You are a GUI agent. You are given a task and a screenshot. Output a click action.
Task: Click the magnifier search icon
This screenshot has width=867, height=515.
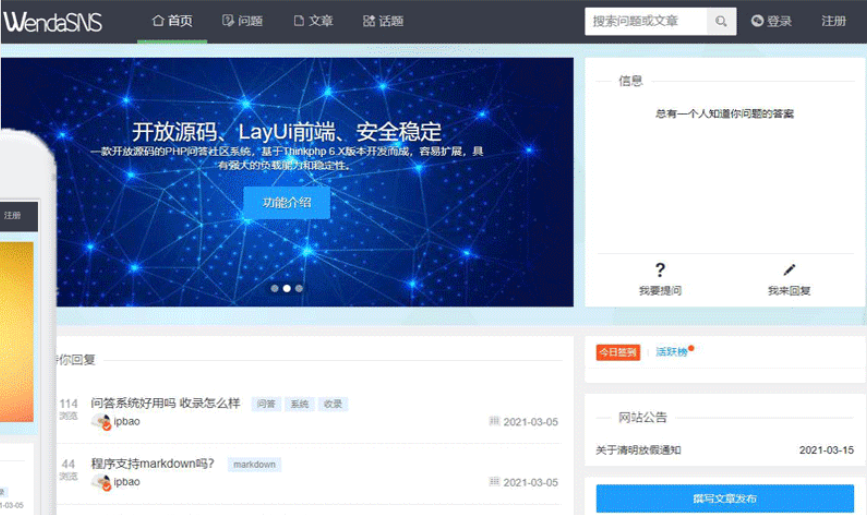point(721,22)
